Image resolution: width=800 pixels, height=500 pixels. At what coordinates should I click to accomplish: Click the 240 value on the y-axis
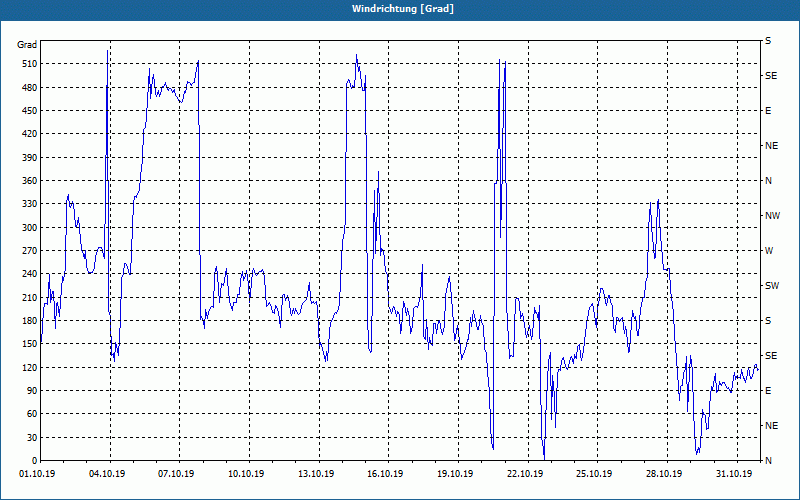coord(30,274)
